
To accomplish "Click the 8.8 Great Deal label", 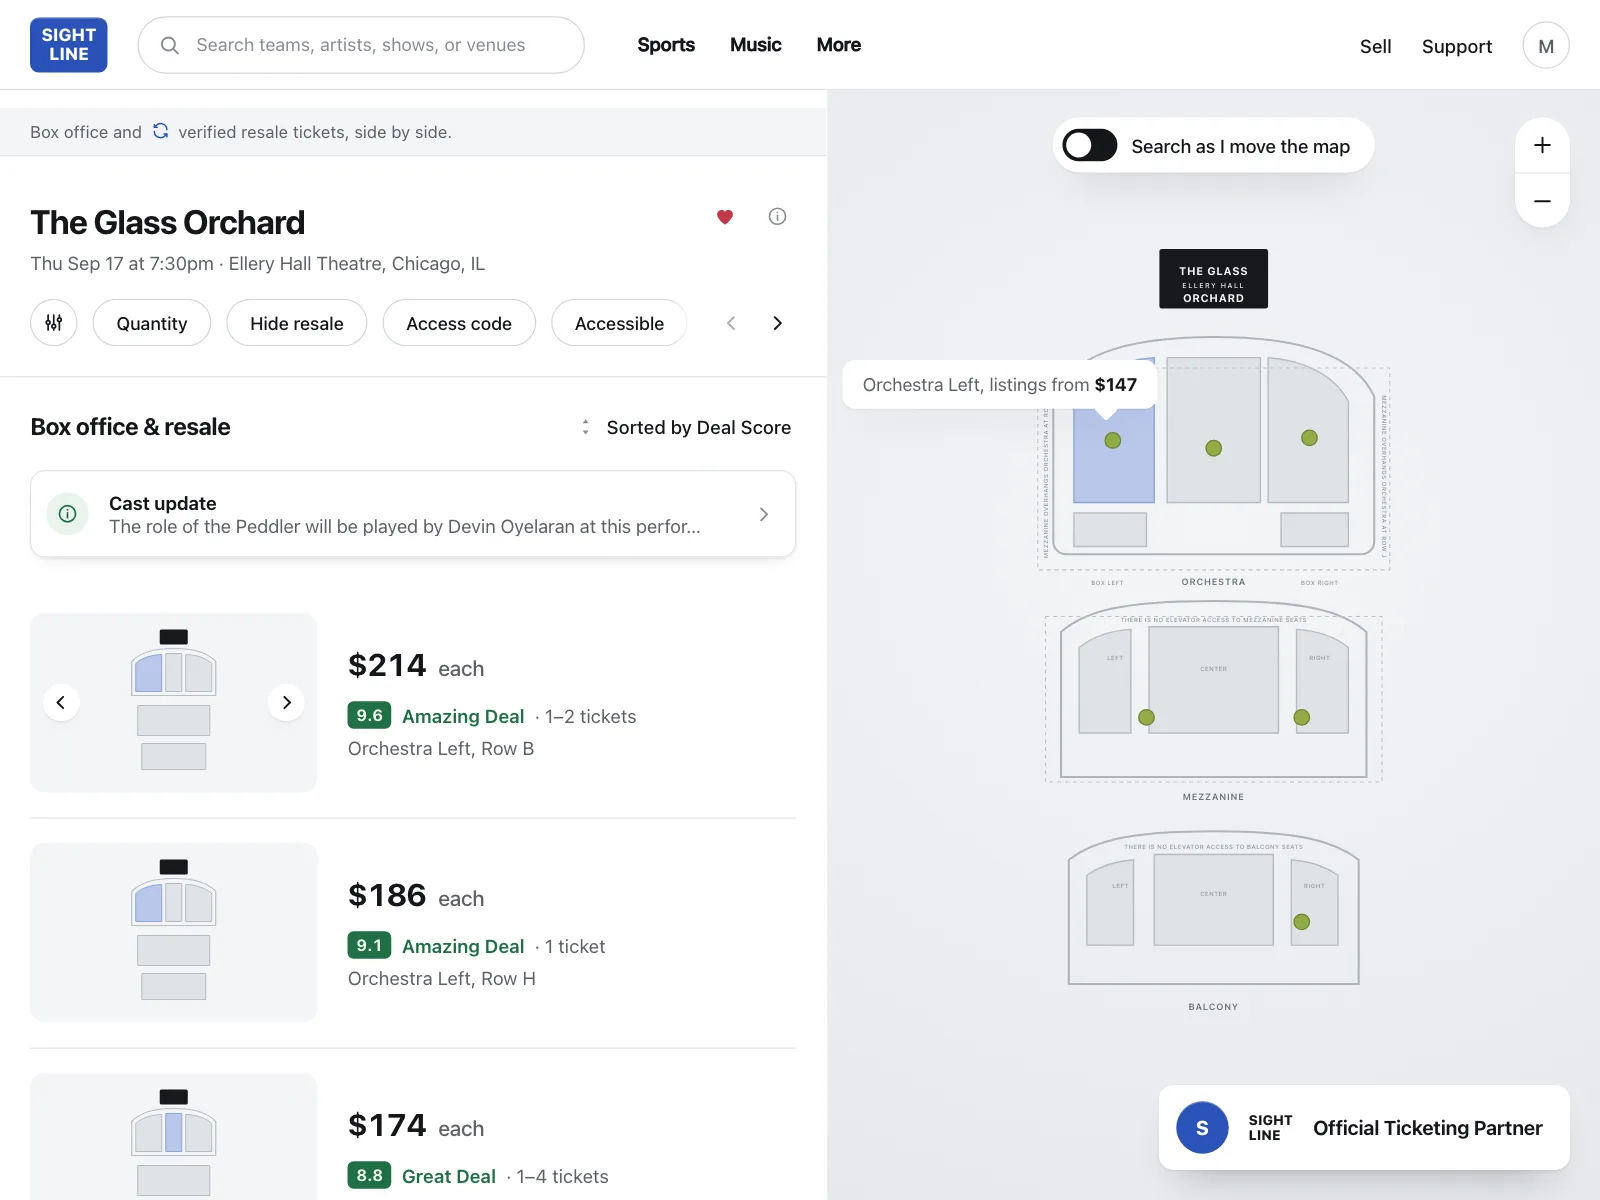I will (x=449, y=1176).
